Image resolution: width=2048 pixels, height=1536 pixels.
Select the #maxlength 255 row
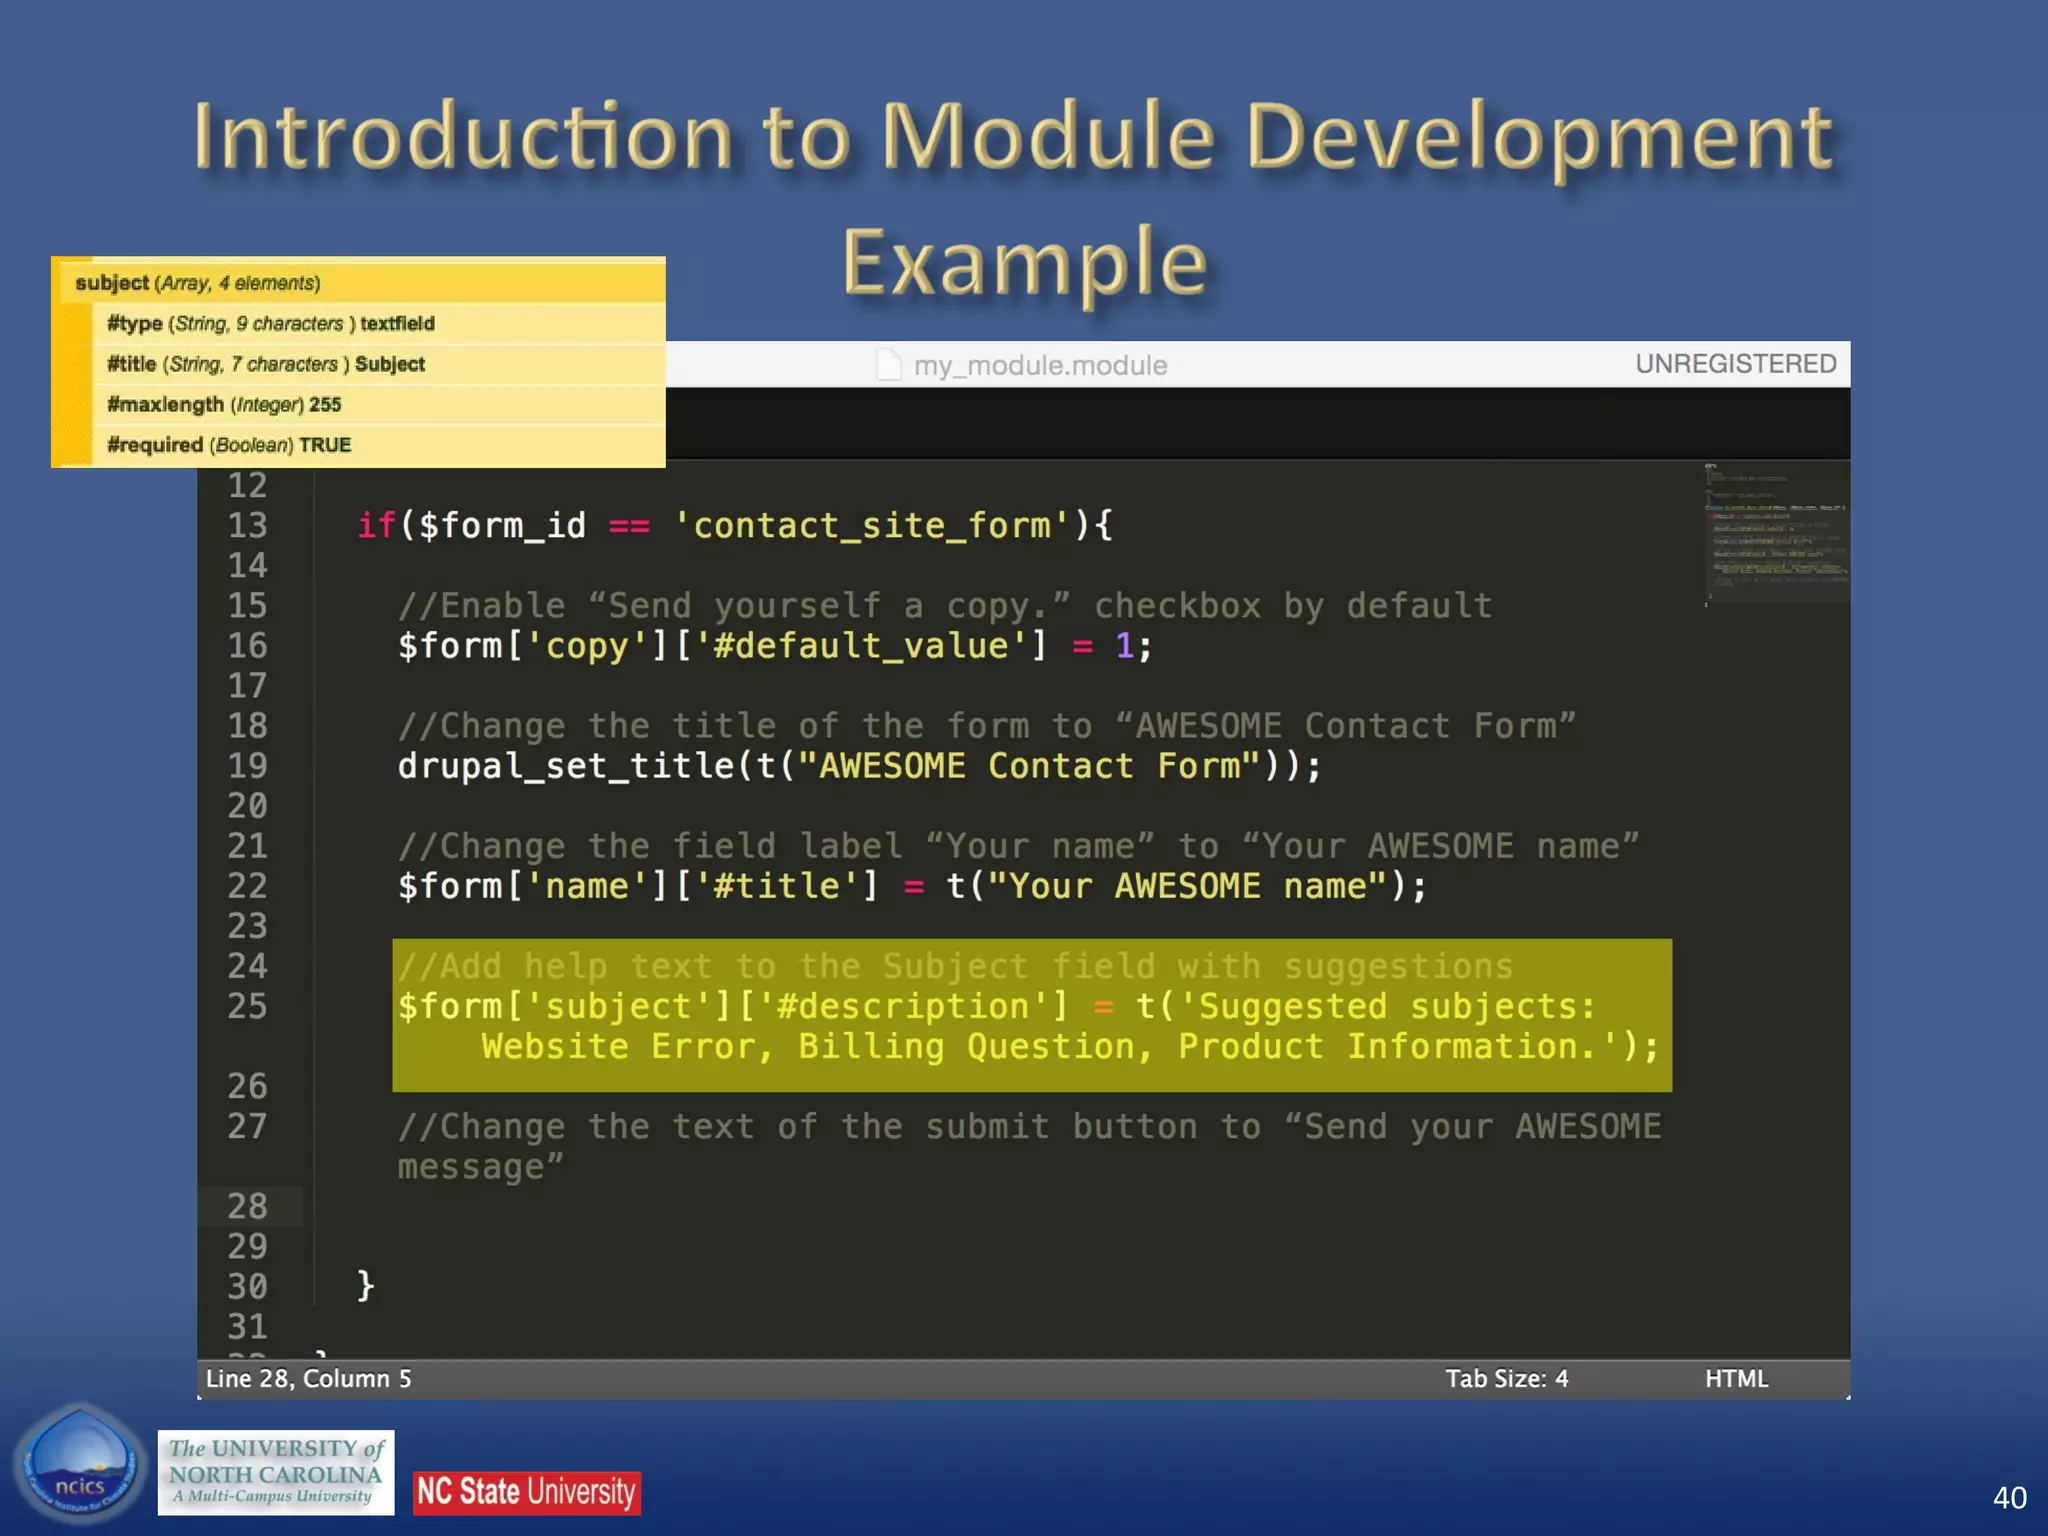224,405
